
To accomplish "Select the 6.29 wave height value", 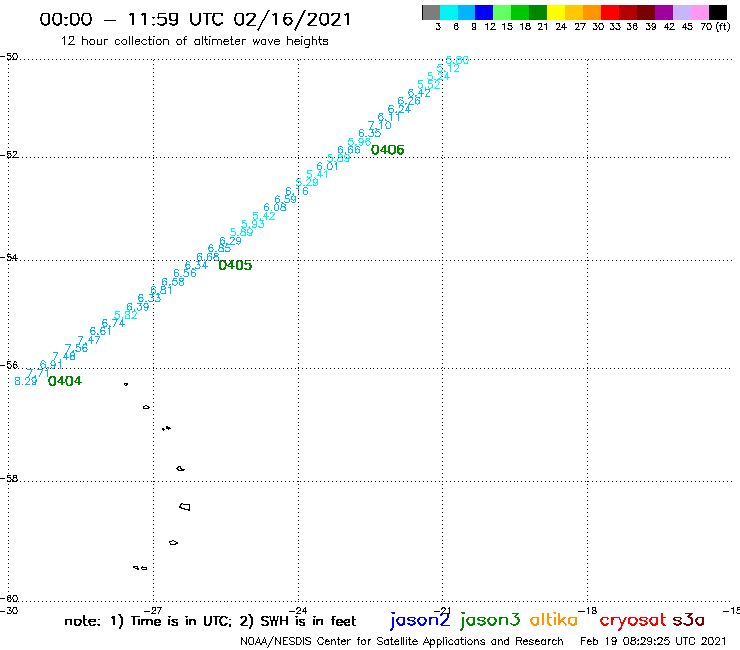I will click(230, 241).
